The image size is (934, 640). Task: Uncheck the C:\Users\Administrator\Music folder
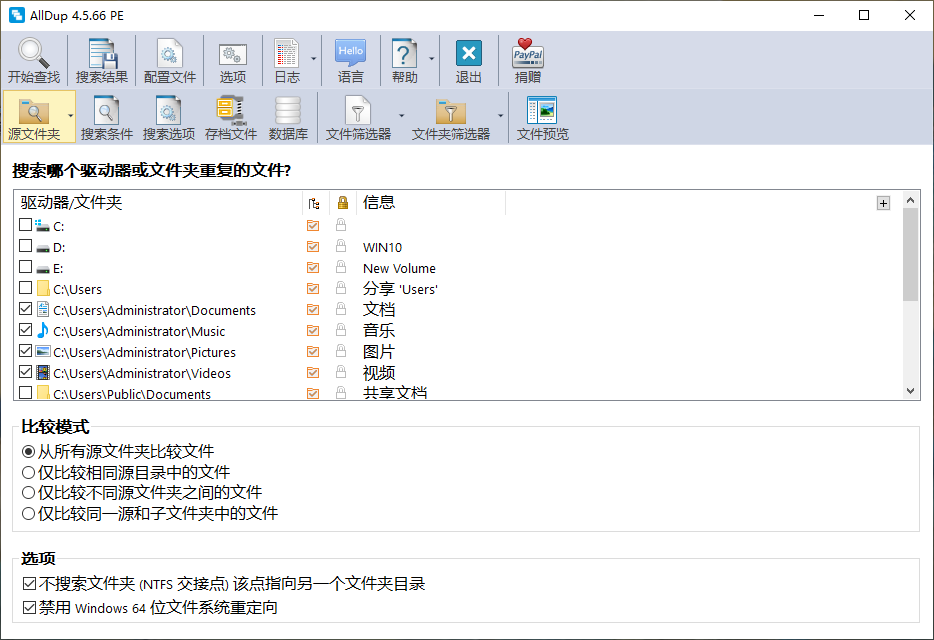(x=27, y=330)
